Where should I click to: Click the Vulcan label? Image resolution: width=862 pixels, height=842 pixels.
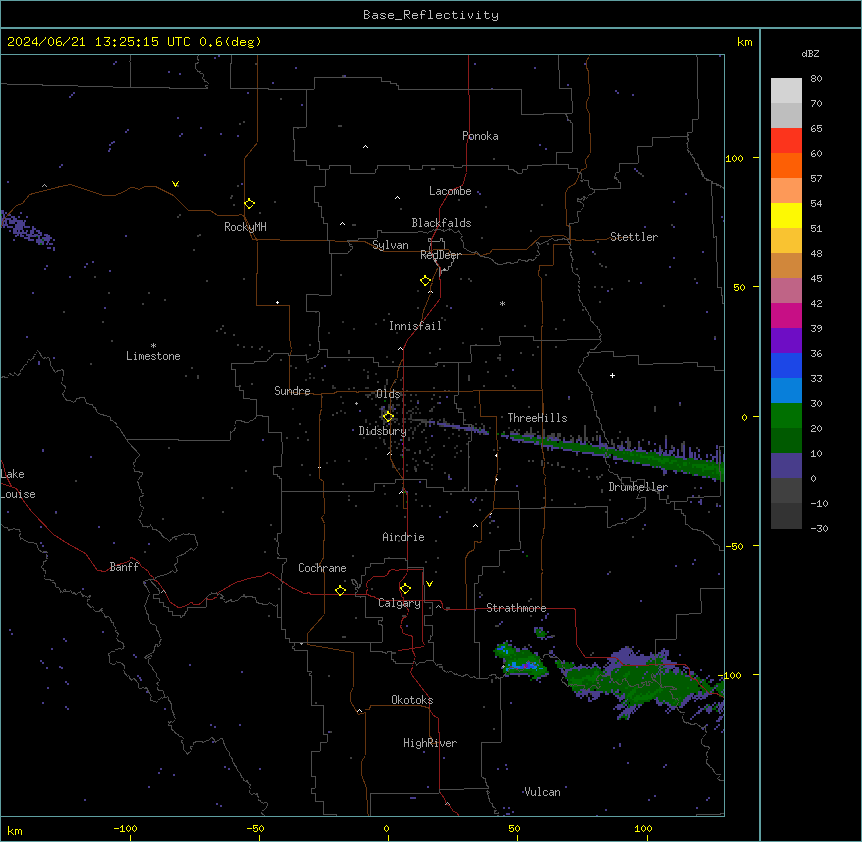click(542, 792)
